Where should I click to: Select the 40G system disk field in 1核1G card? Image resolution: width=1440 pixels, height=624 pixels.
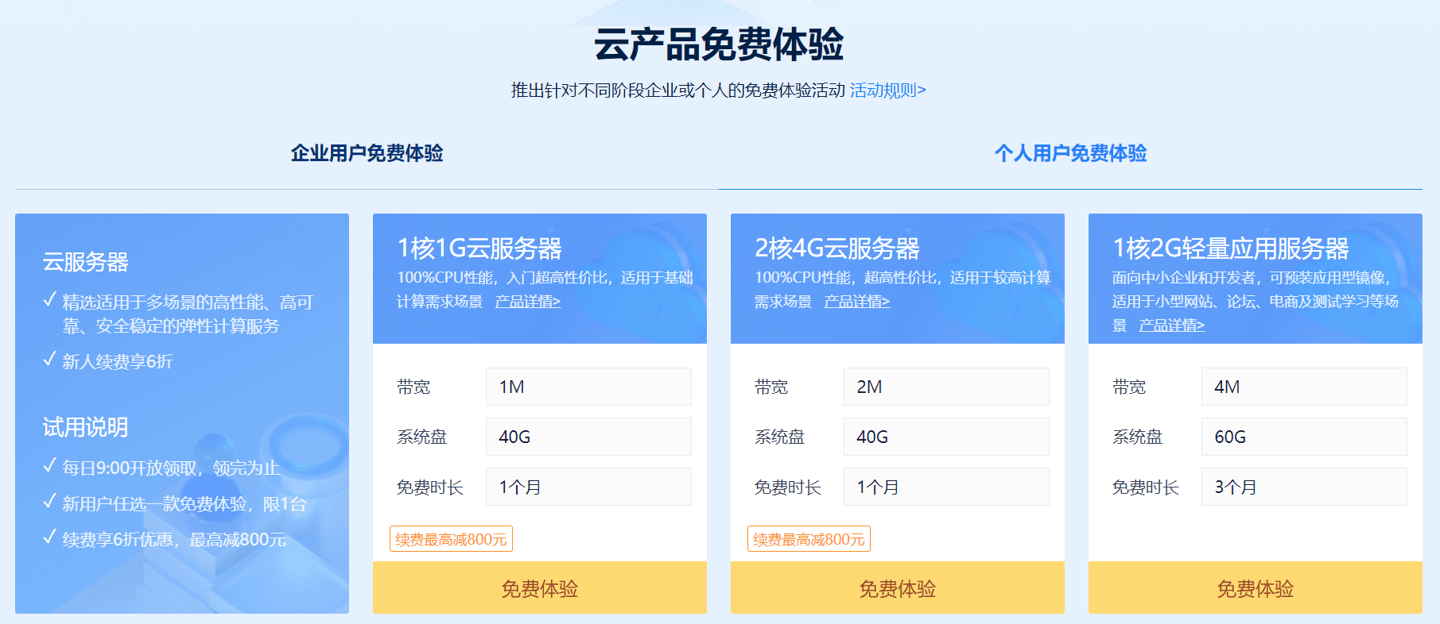[589, 437]
